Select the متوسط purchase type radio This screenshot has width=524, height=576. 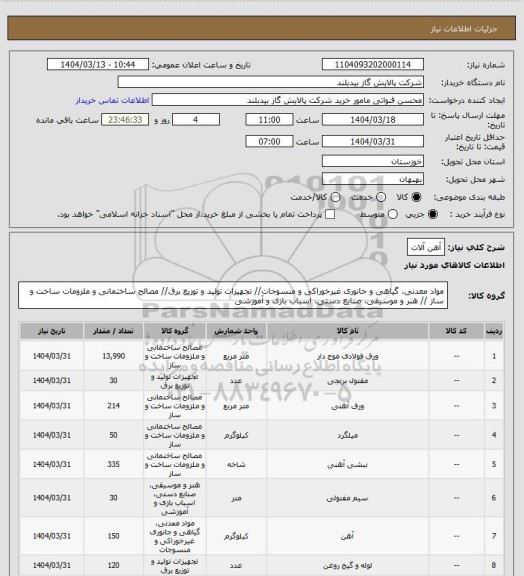coord(393,214)
